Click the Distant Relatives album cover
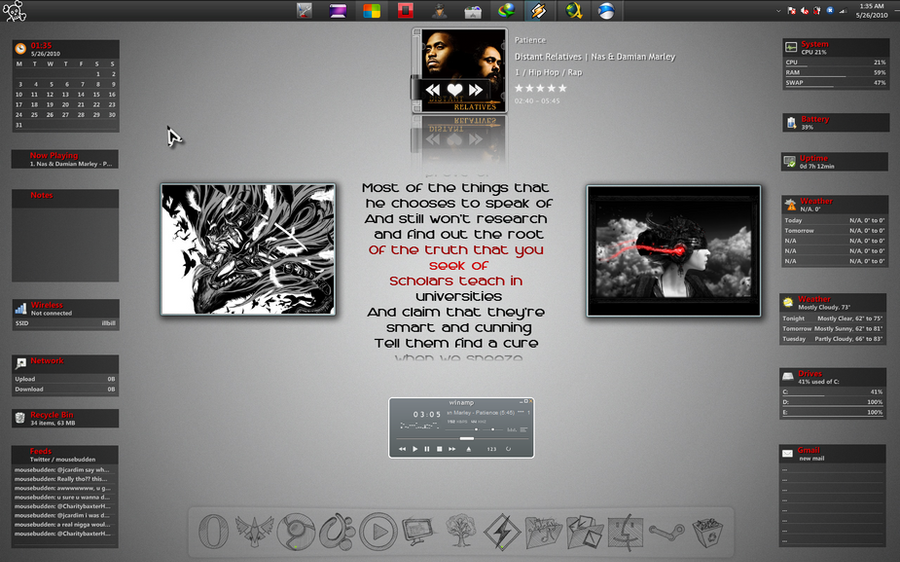The width and height of the screenshot is (900, 562). [x=463, y=70]
